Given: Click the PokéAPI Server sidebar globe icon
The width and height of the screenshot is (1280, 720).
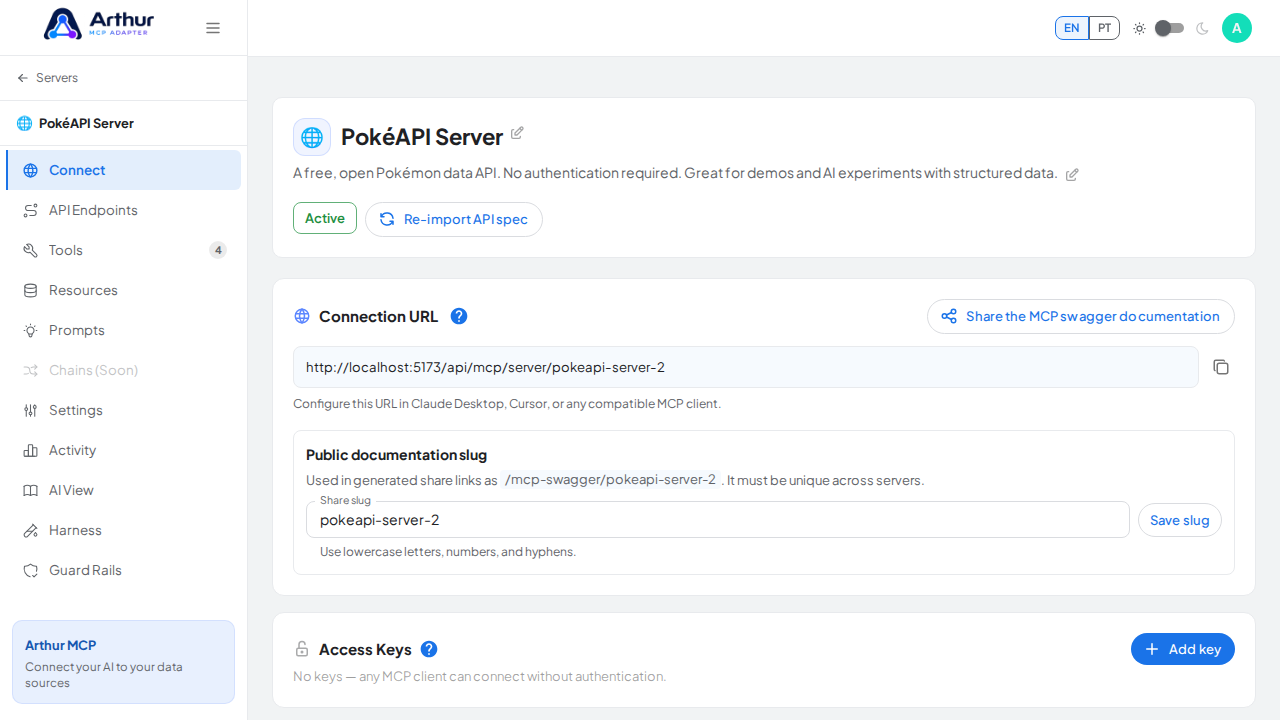Looking at the screenshot, I should (24, 123).
